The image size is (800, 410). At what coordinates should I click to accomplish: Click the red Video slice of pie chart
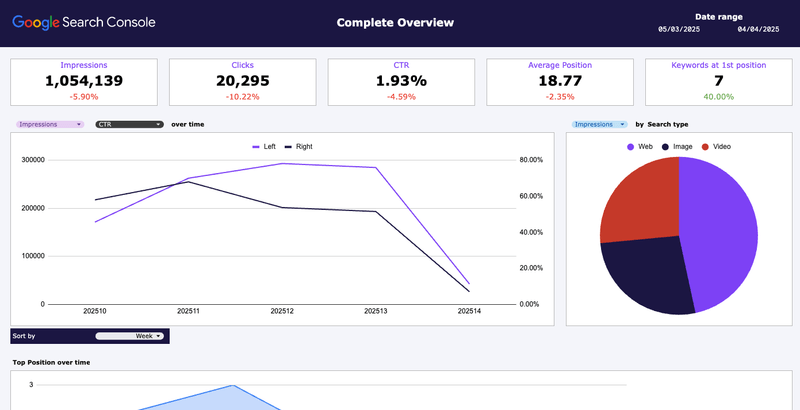643,204
